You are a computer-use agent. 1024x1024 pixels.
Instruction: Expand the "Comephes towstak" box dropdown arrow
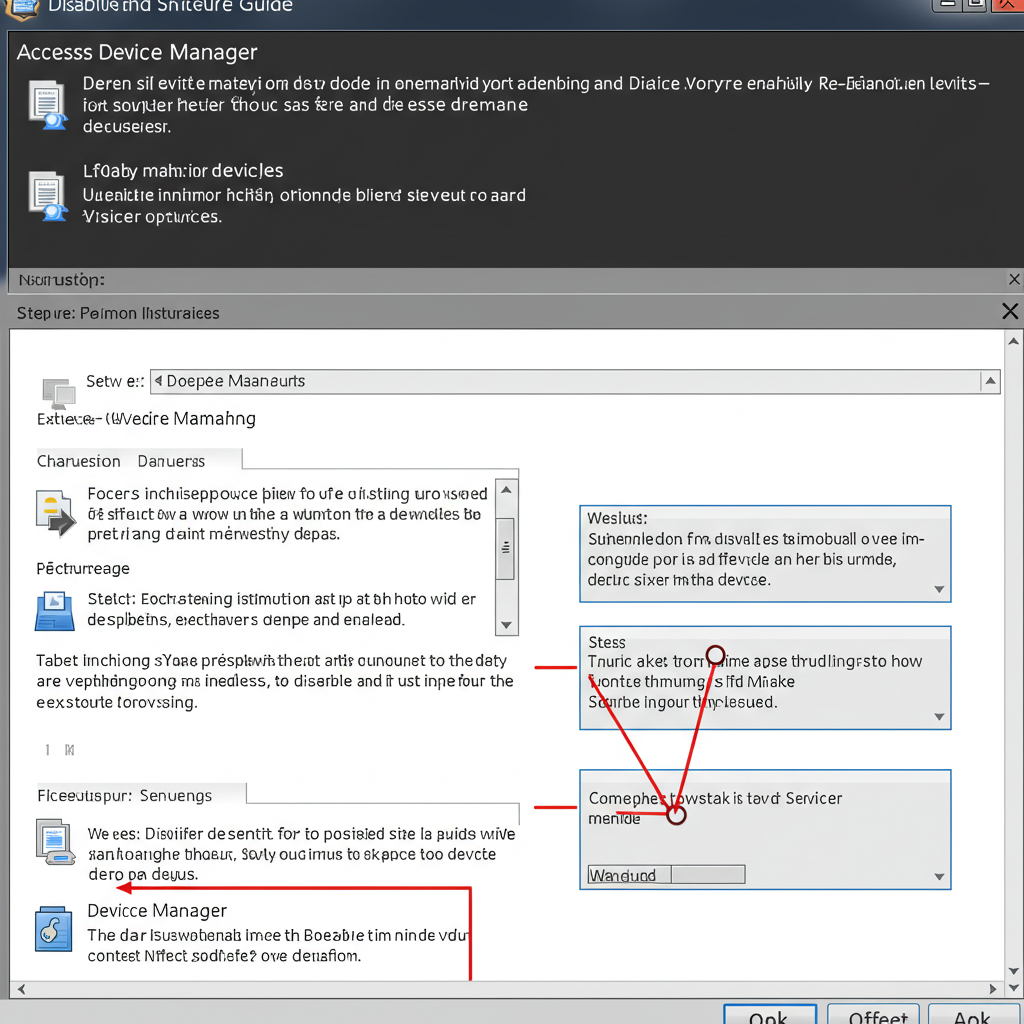point(939,876)
